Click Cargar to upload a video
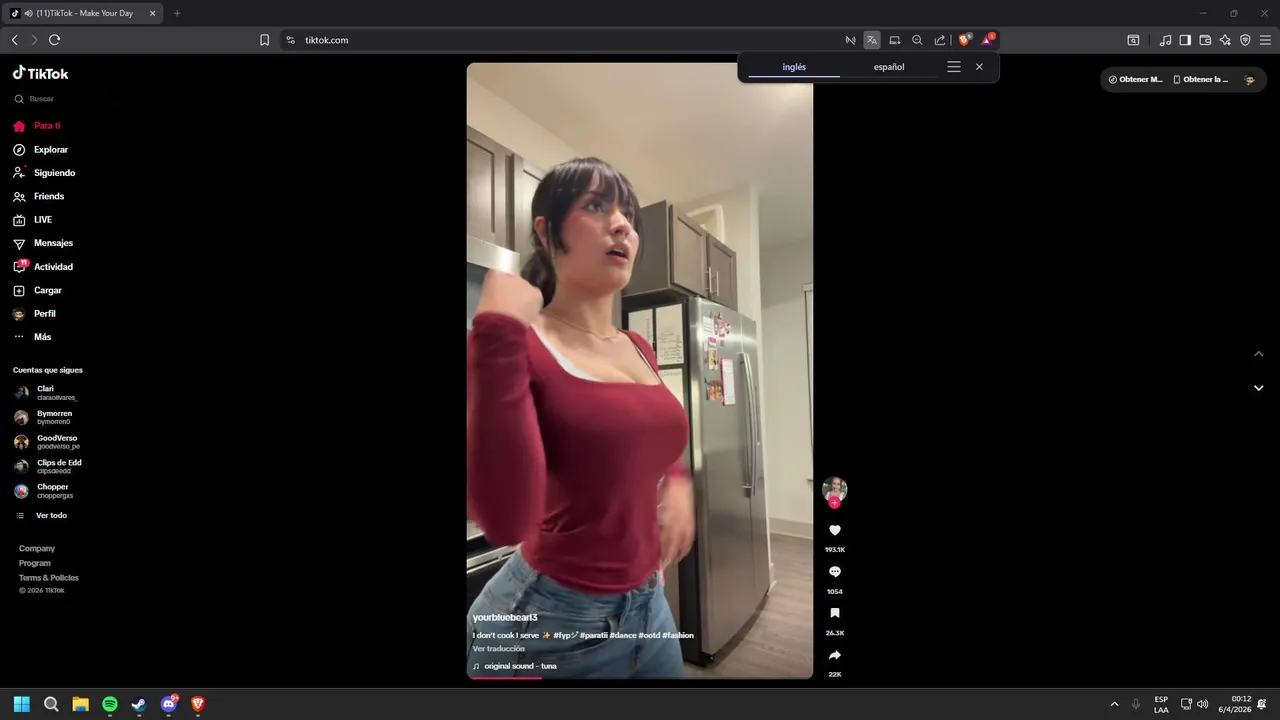Image resolution: width=1280 pixels, height=720 pixels. click(x=38, y=290)
